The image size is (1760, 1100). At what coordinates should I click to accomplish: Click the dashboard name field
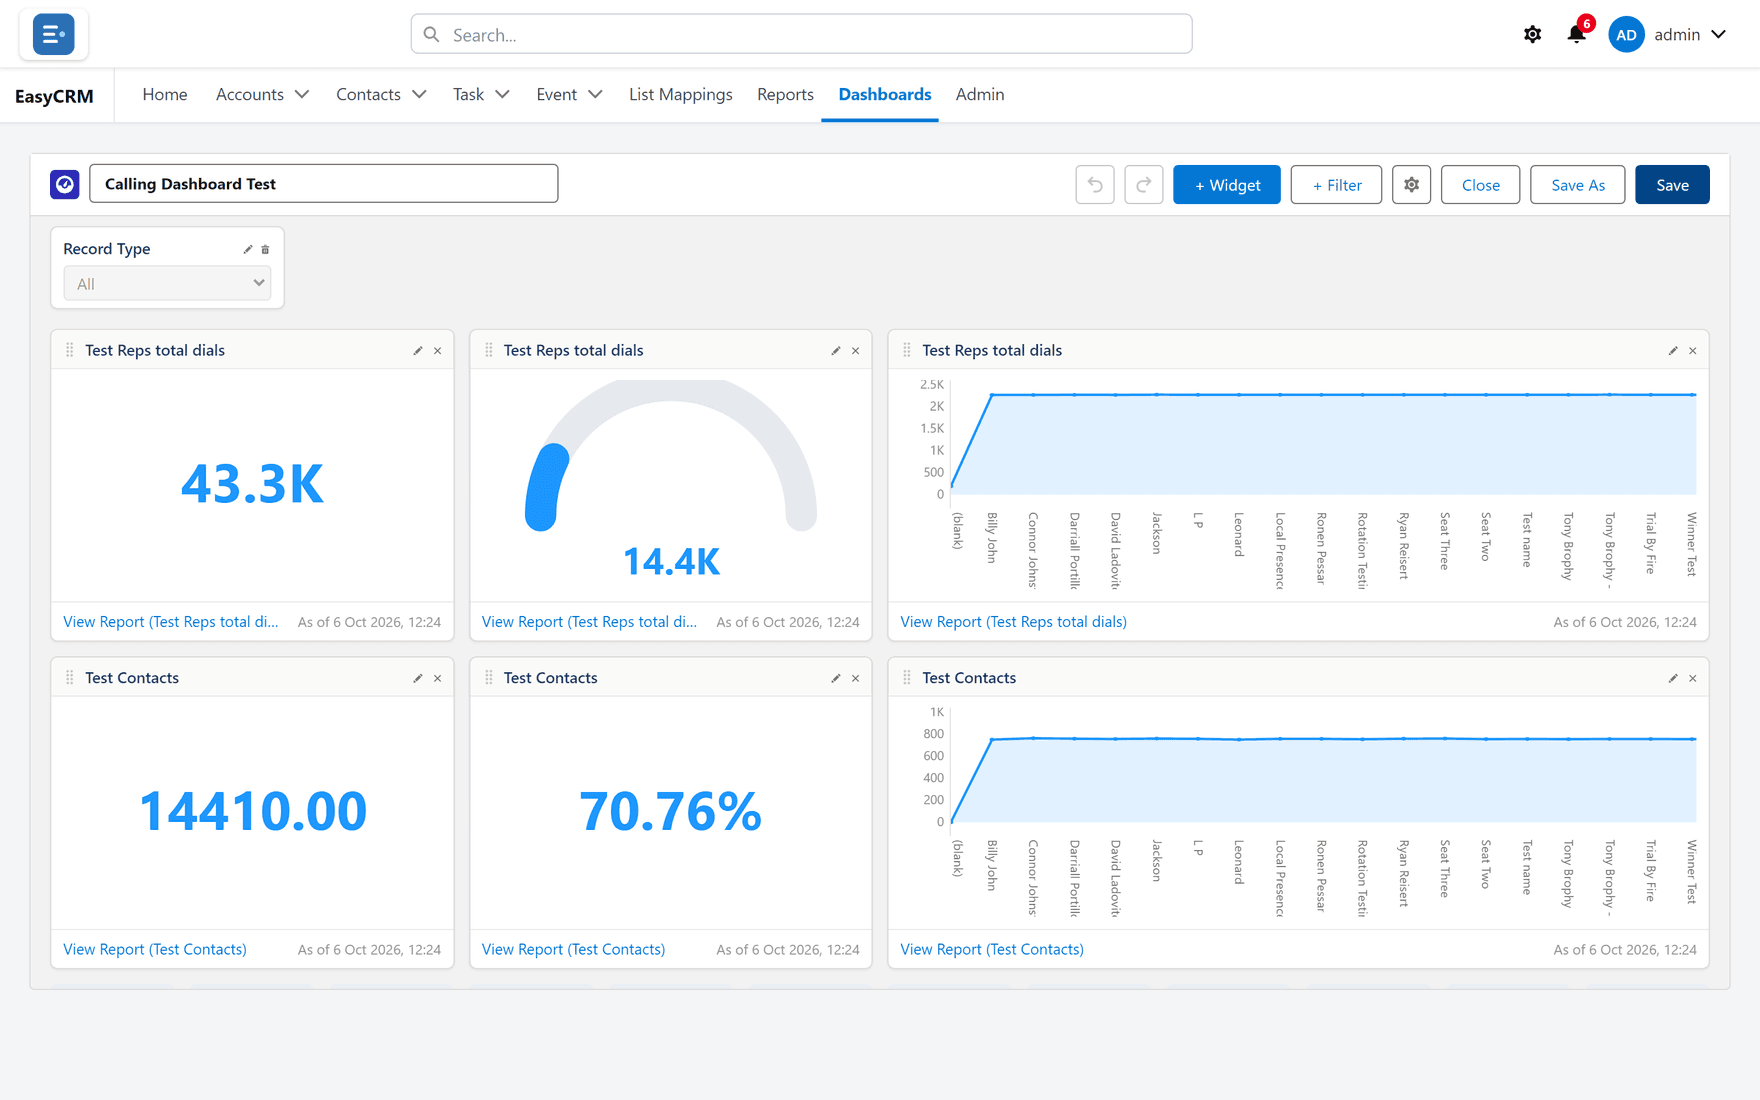tap(324, 184)
